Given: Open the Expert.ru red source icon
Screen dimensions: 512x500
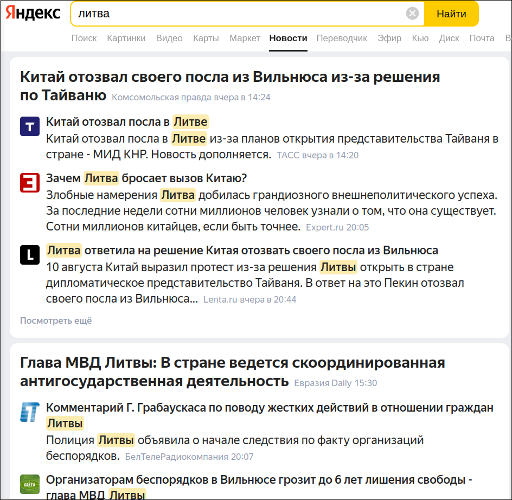Looking at the screenshot, I should coord(30,182).
